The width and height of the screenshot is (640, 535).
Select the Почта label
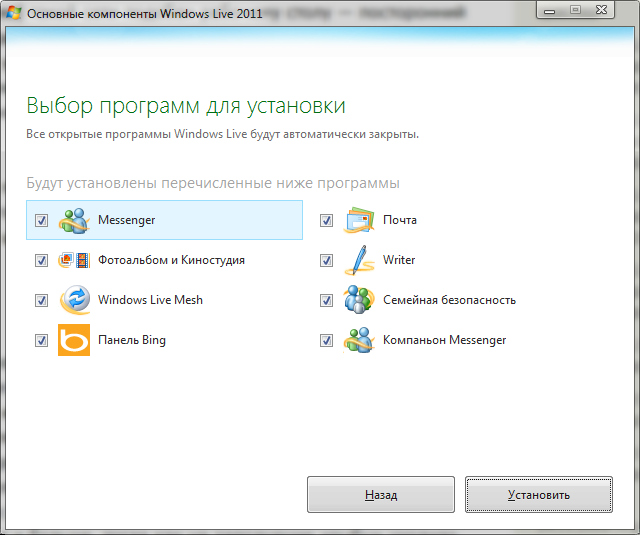(x=400, y=220)
